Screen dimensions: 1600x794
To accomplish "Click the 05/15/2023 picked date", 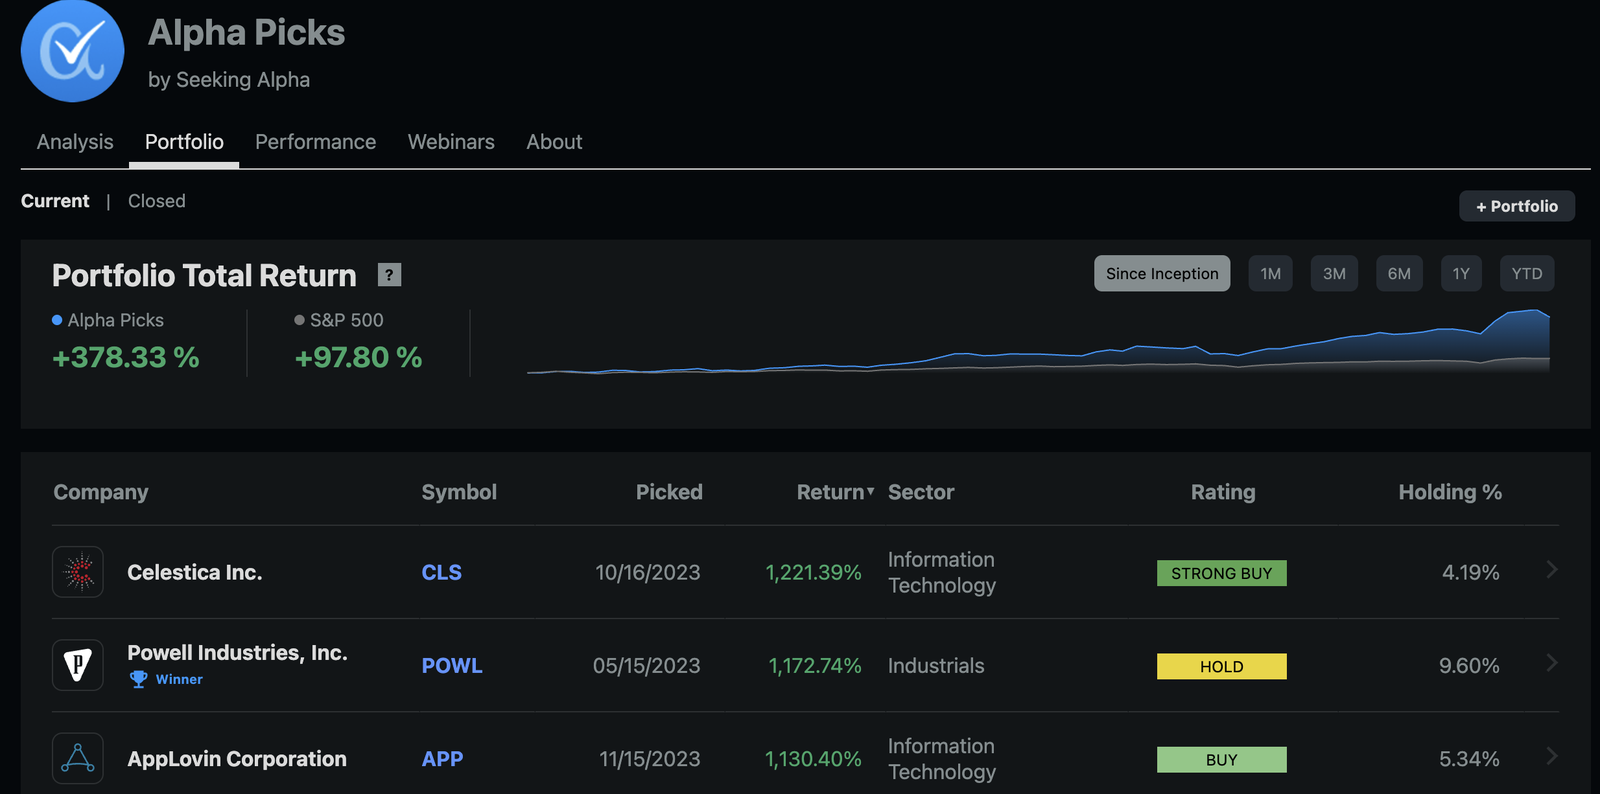I will (x=647, y=665).
